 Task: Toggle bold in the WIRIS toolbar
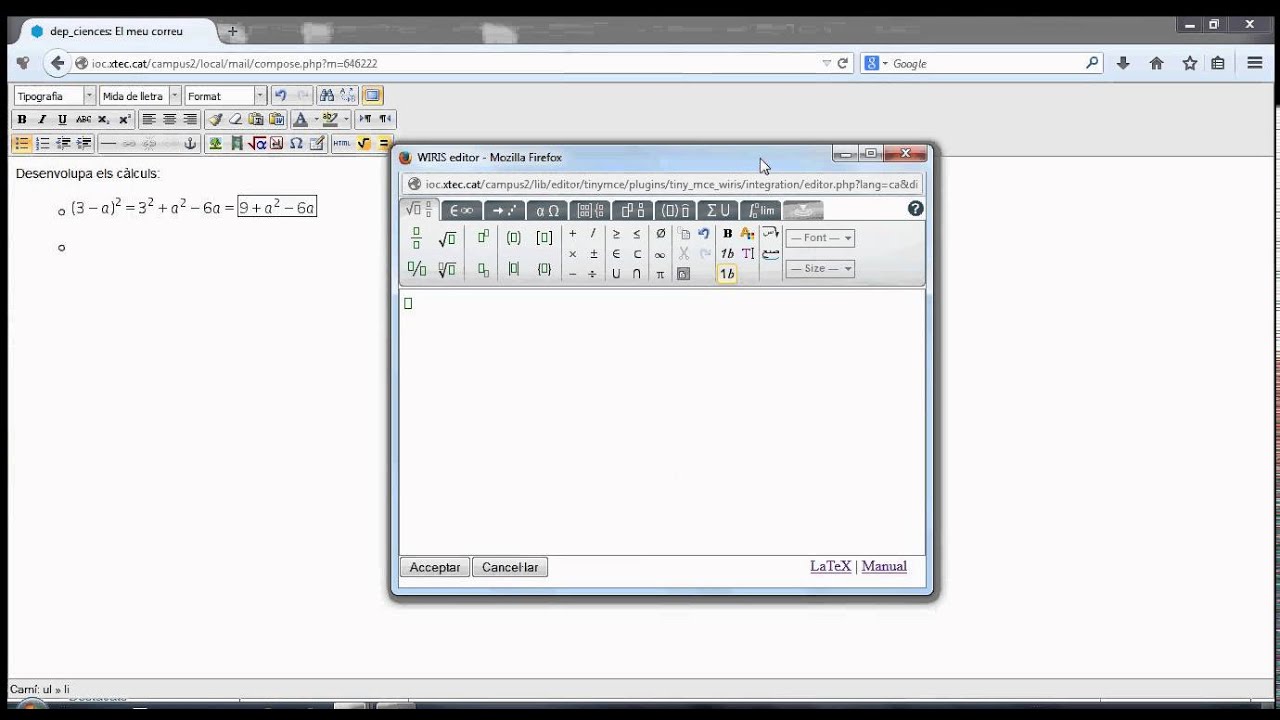tap(727, 234)
